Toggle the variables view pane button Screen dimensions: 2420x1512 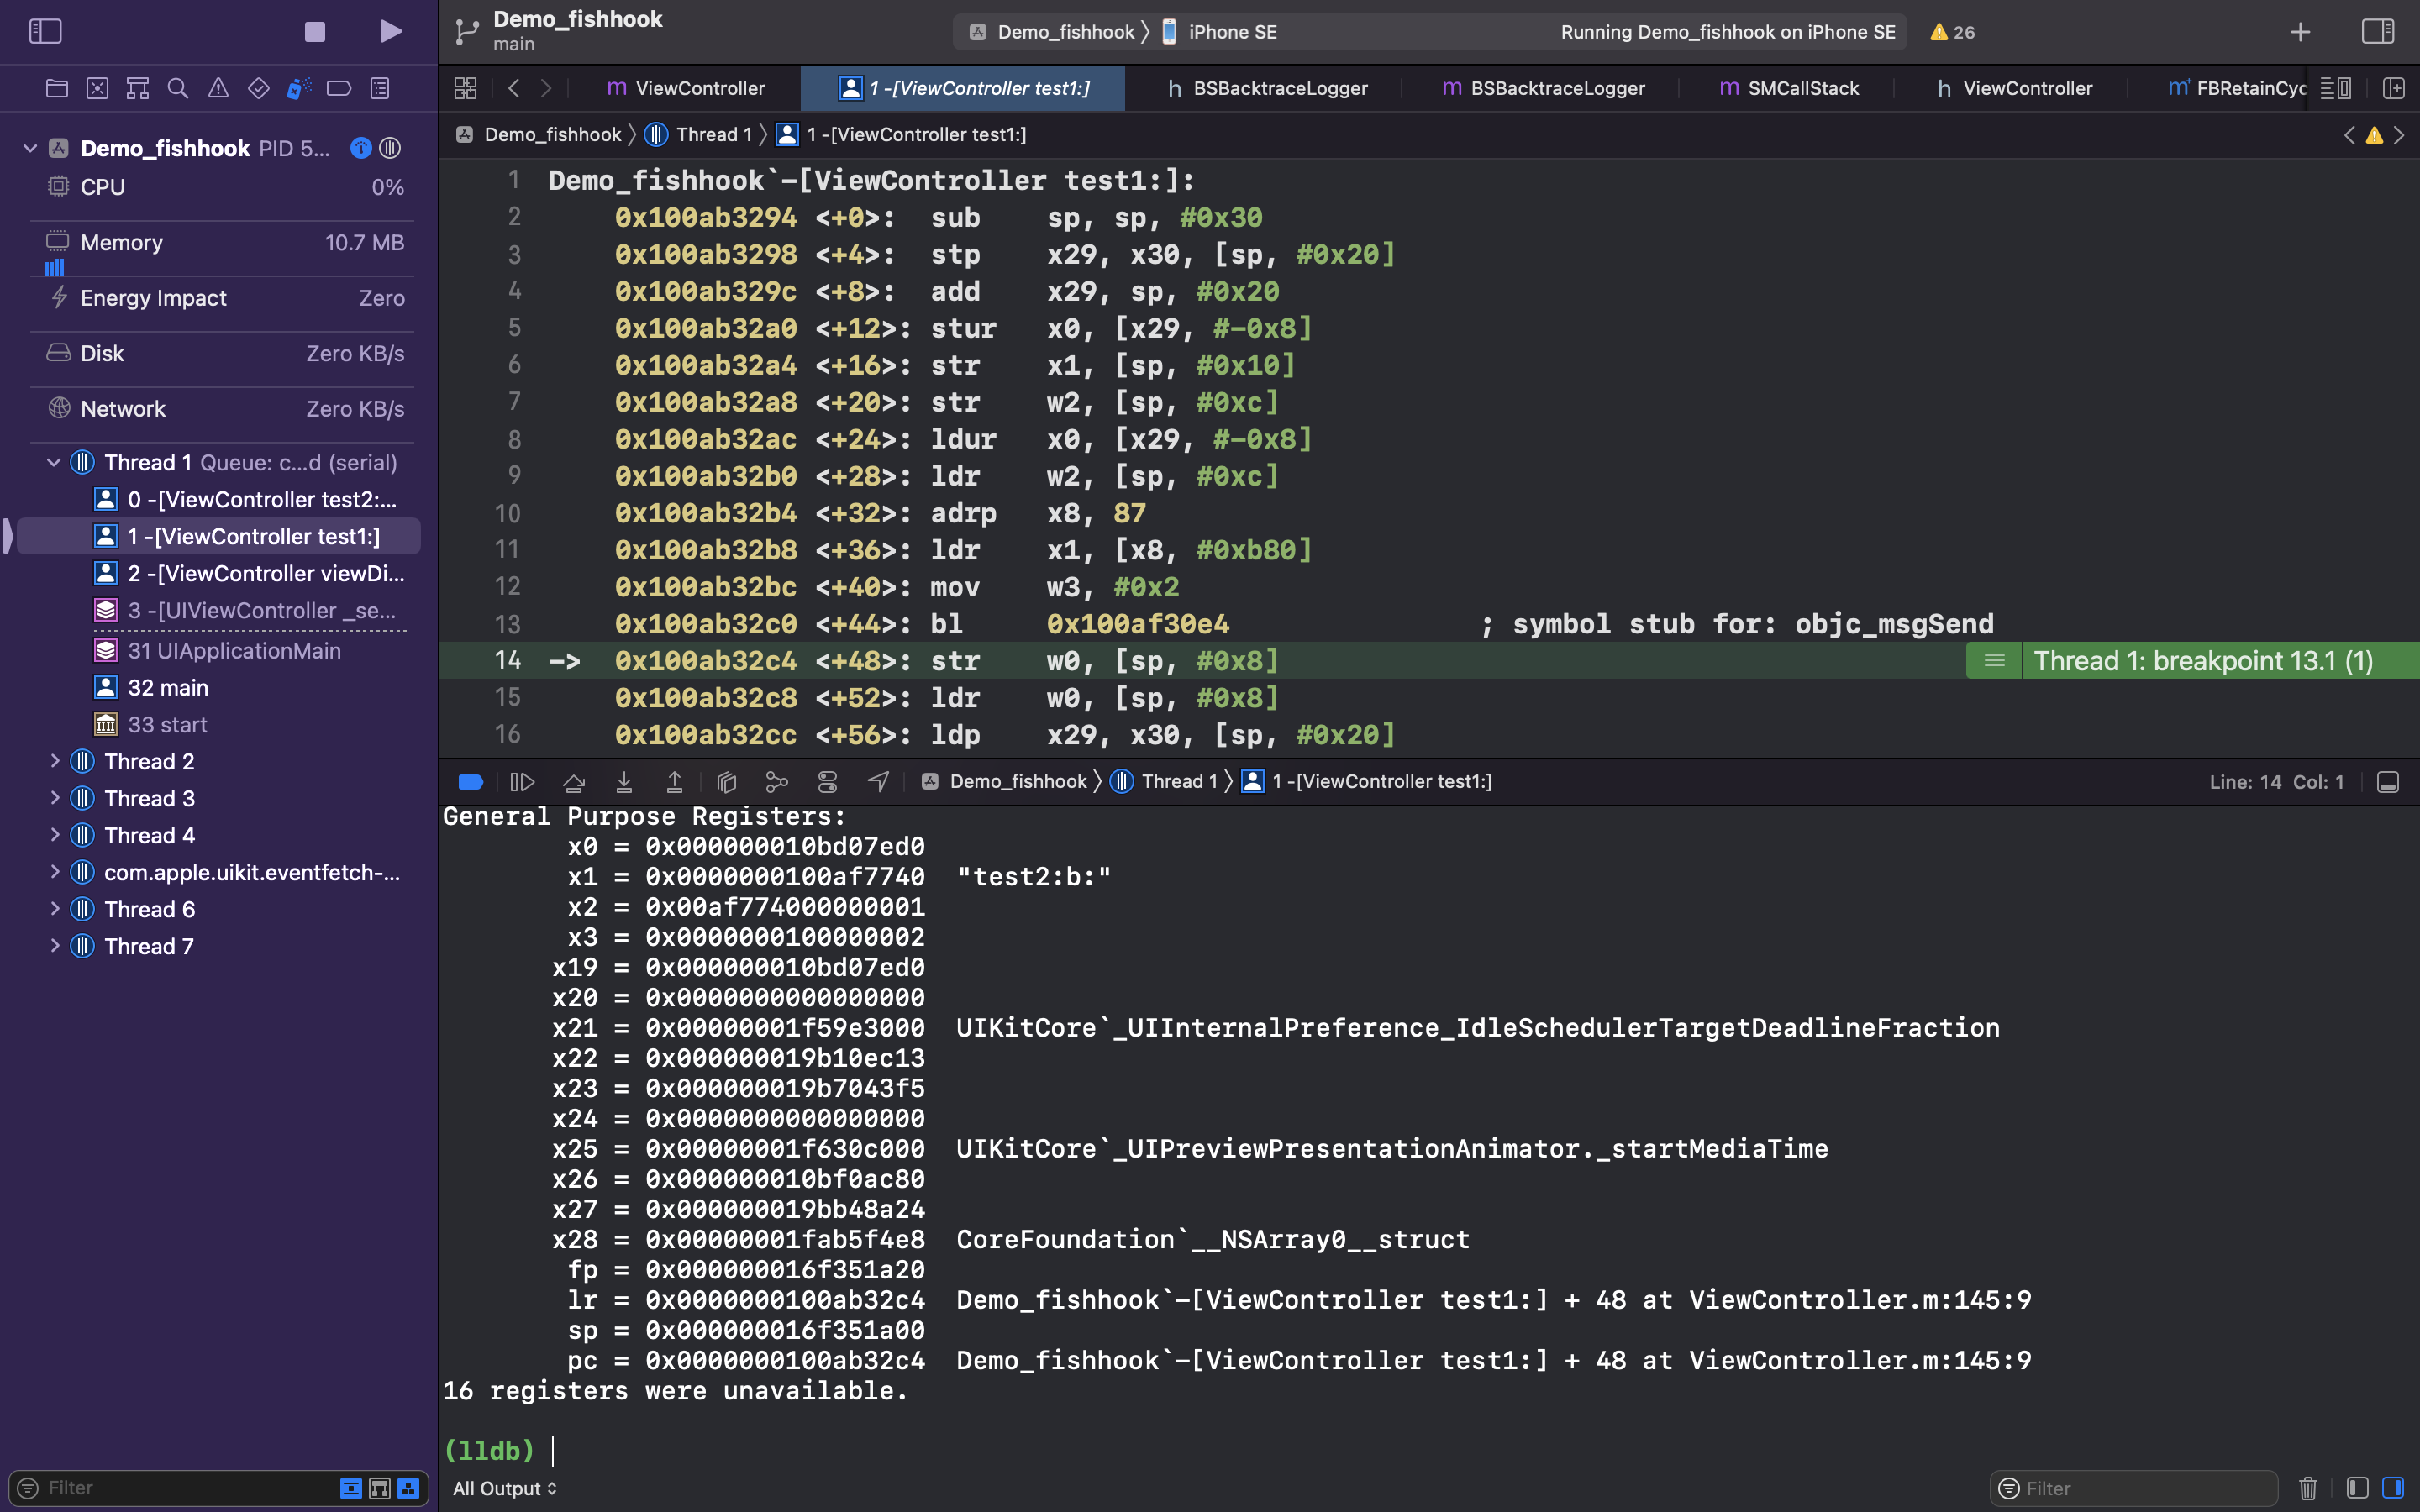(x=2357, y=1488)
